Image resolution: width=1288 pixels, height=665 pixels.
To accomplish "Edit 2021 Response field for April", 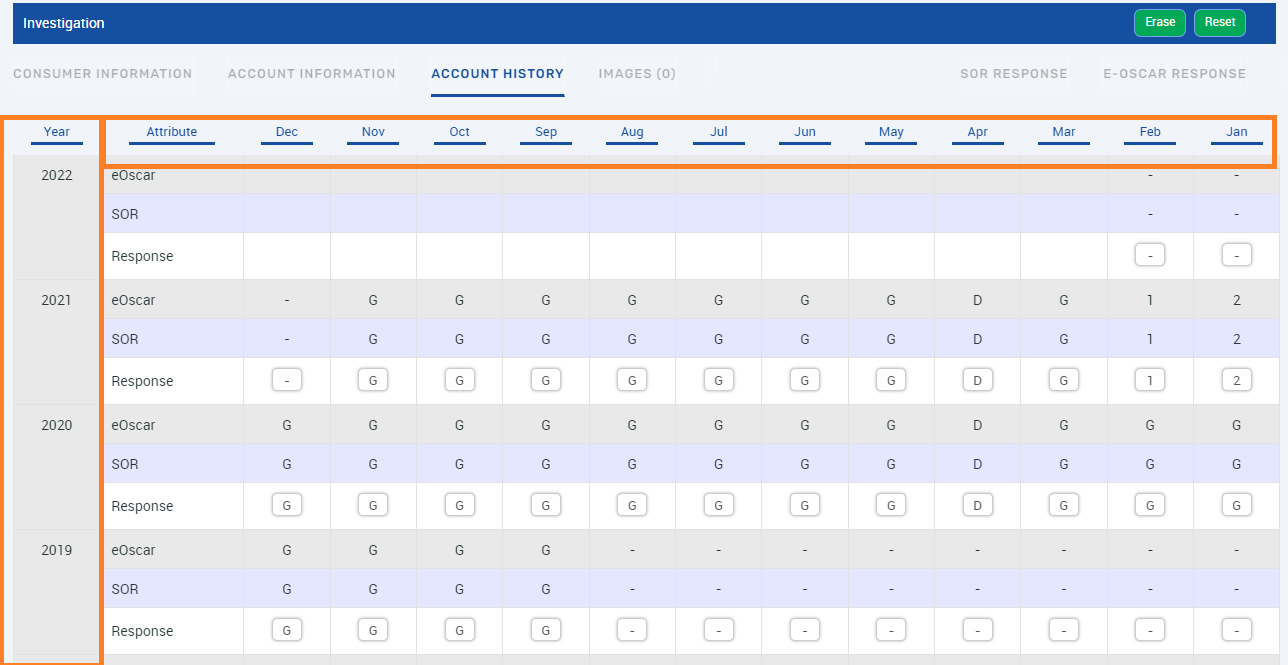I will coord(977,381).
